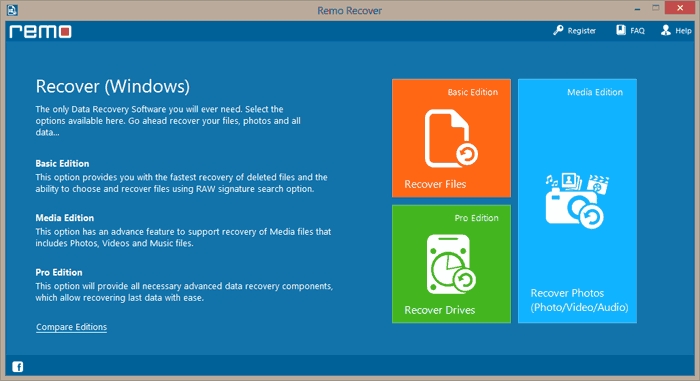The image size is (700, 381).
Task: Choose the Recover Photos camera icon
Action: [577, 201]
